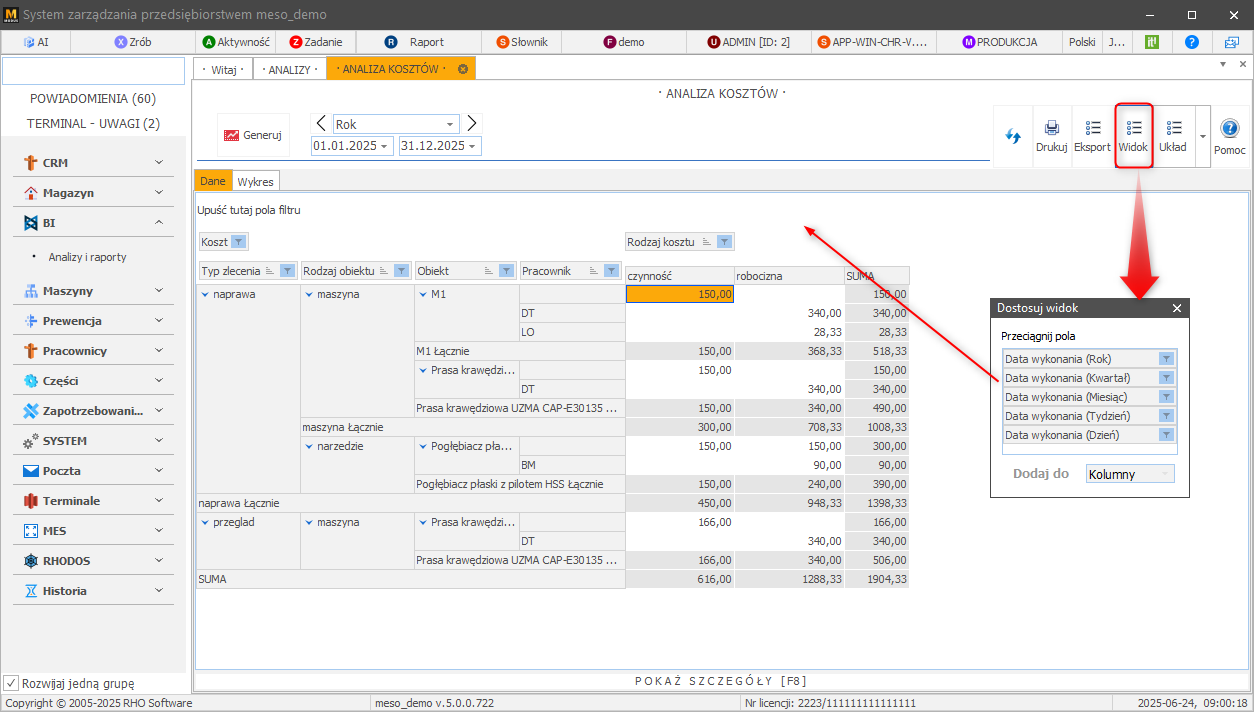Open the Dodaj do Kolumny dropdown
Viewport: 1254px width, 712px height.
1130,474
